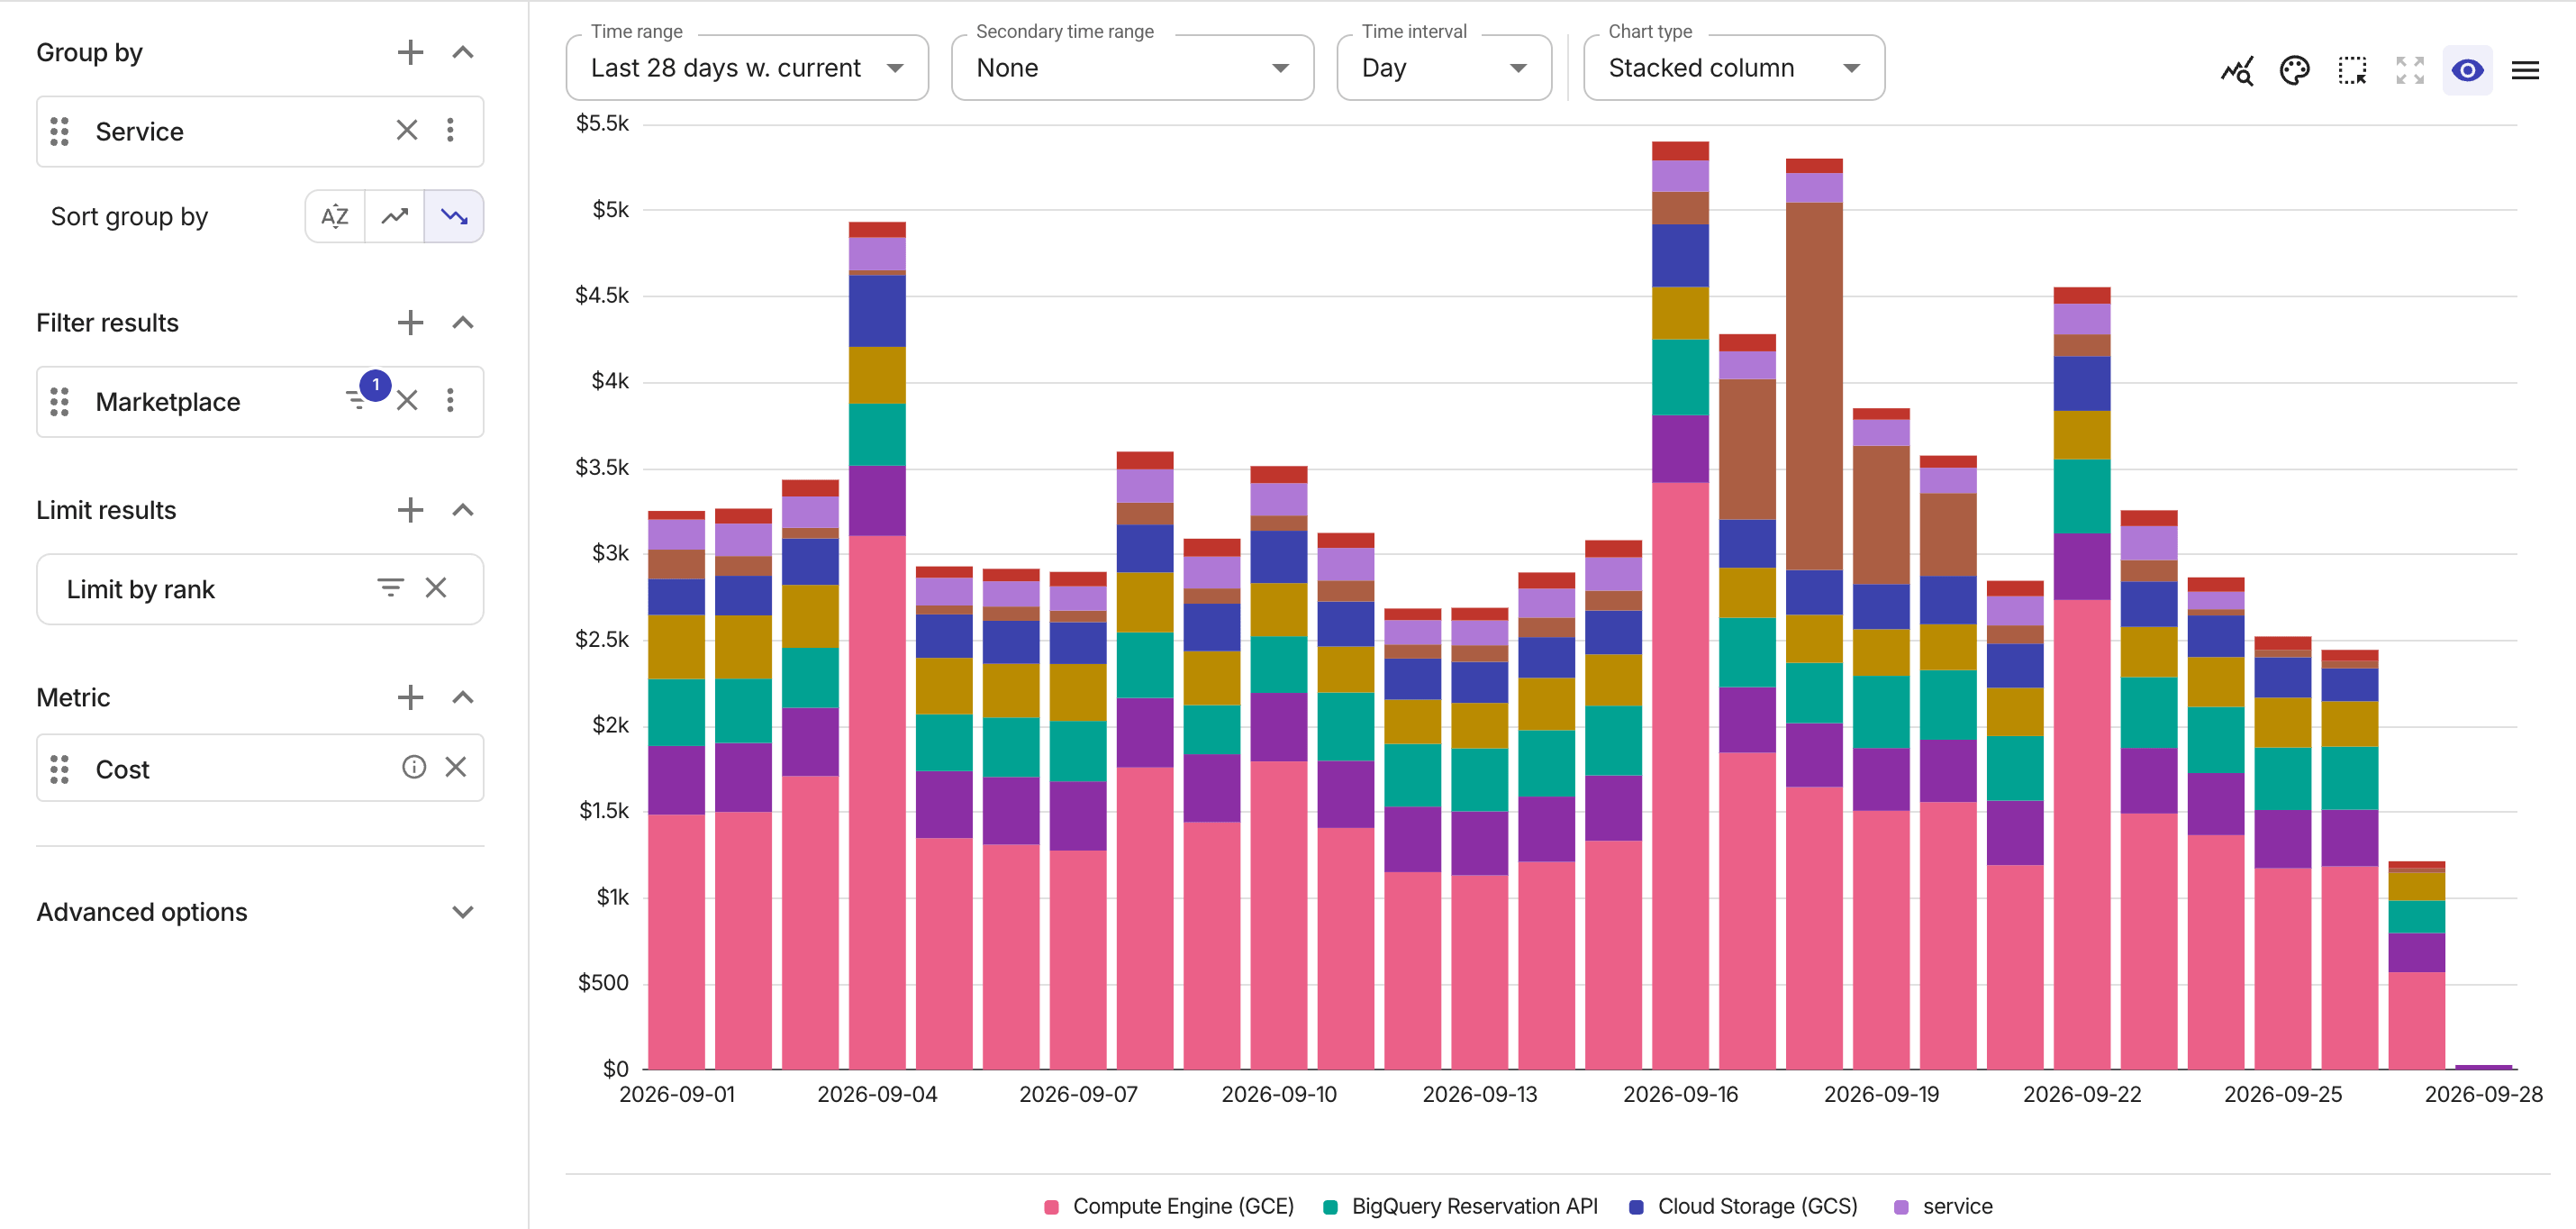Show info about the Cost metric

414,767
